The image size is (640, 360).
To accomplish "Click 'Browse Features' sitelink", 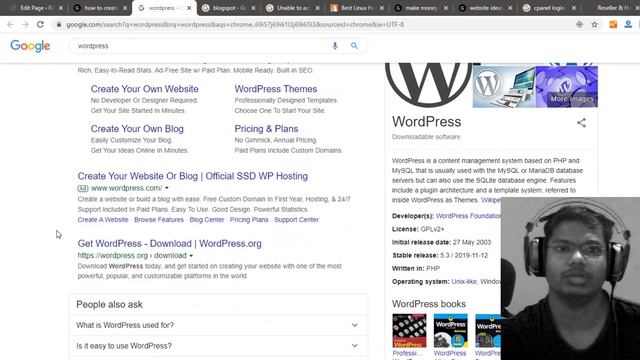I will tap(159, 220).
